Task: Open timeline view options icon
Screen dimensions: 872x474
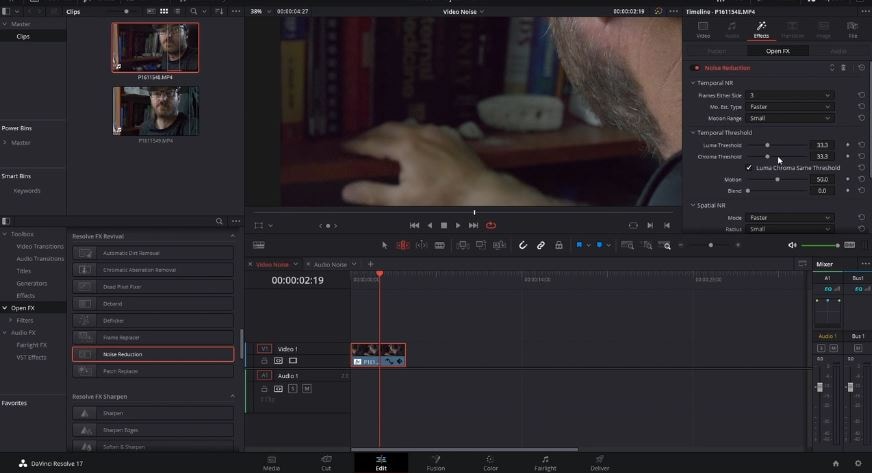Action: [259, 245]
